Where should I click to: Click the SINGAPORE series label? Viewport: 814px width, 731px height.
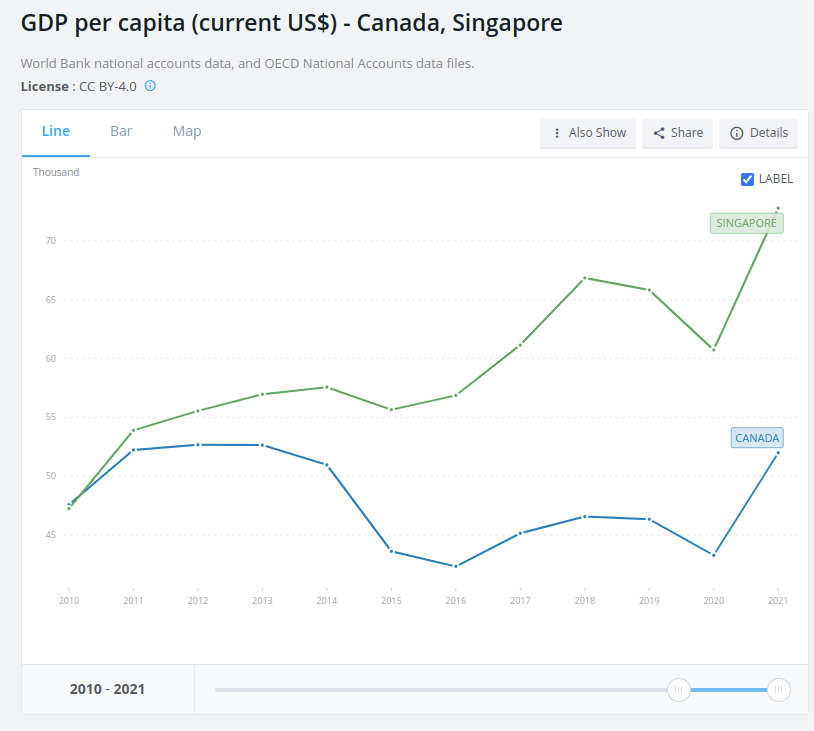coord(747,223)
